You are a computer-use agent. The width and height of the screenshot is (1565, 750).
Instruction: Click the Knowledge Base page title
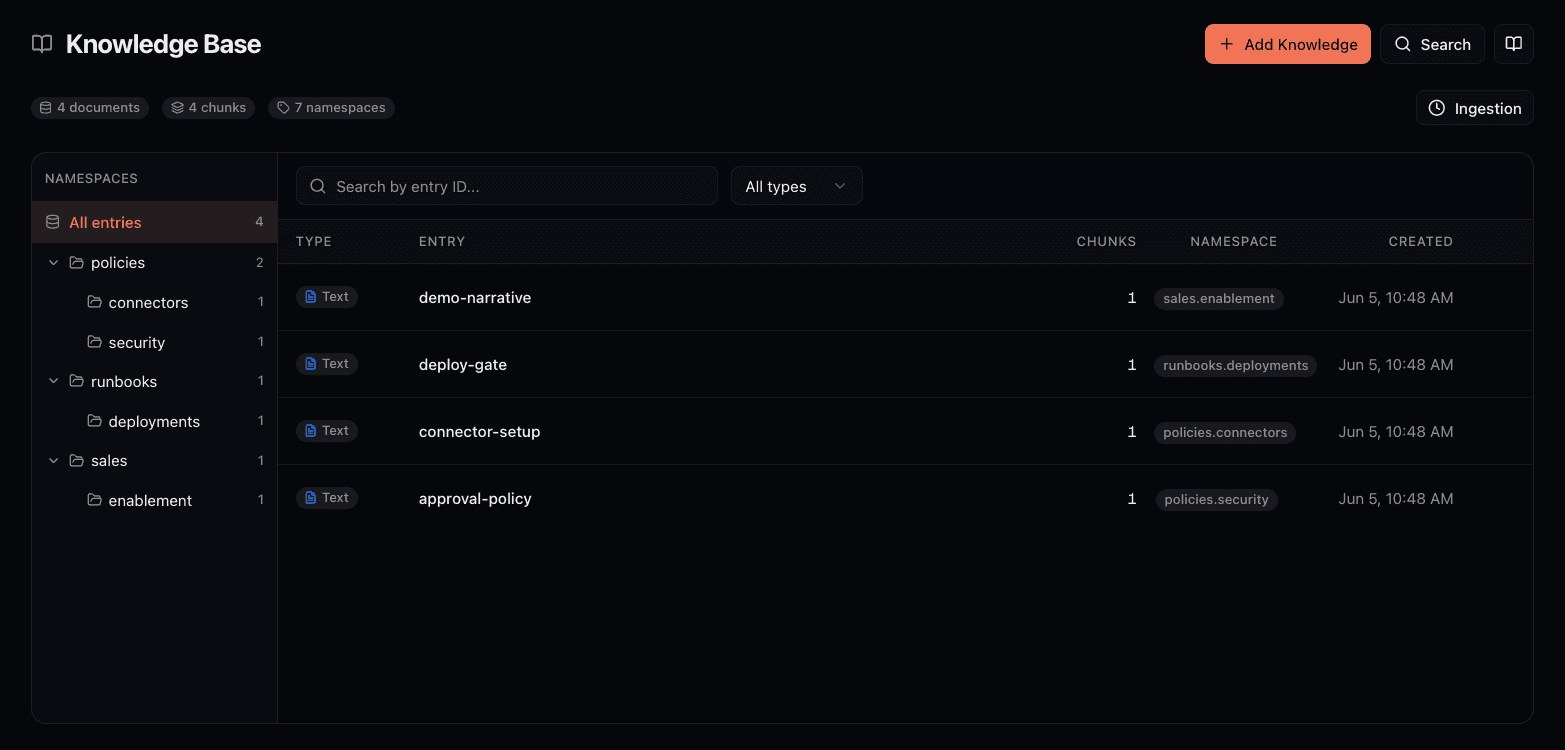[164, 44]
